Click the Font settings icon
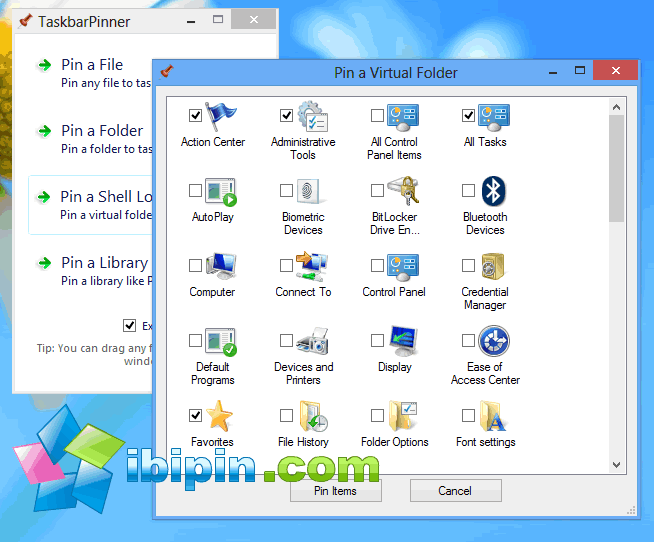 (492, 416)
